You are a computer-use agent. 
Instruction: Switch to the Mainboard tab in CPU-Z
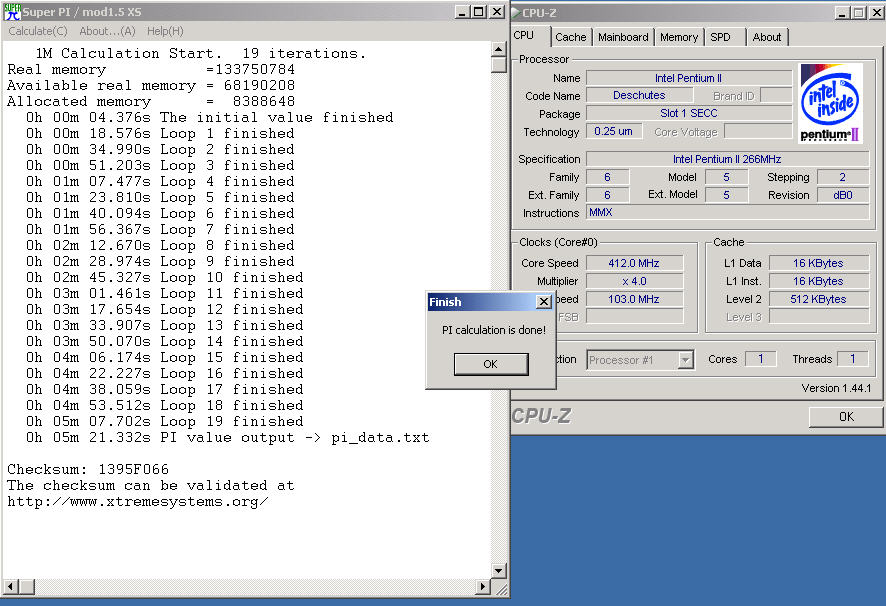[623, 37]
